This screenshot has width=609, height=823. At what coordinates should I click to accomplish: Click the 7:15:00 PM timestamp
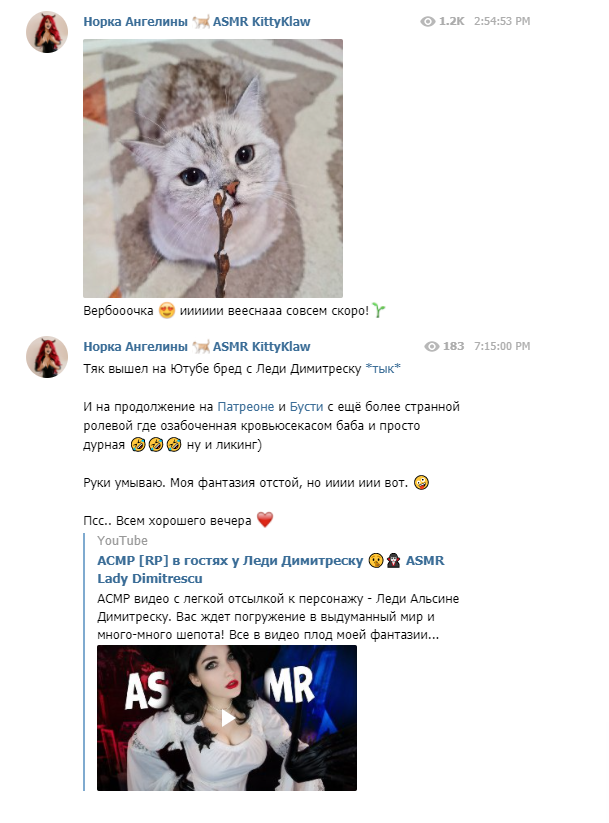coord(502,346)
